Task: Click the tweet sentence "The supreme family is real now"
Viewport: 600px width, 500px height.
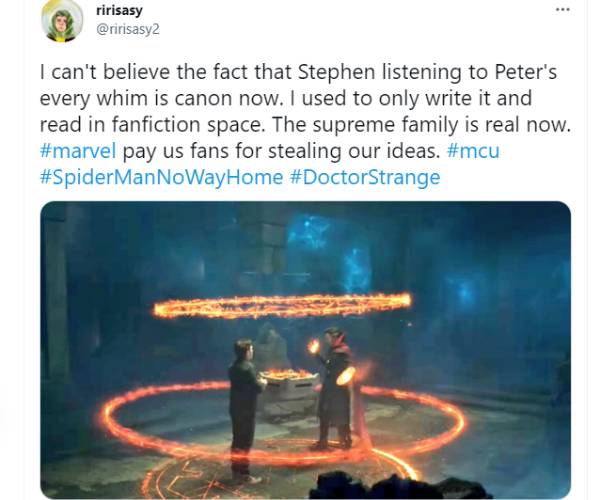Action: 421,125
